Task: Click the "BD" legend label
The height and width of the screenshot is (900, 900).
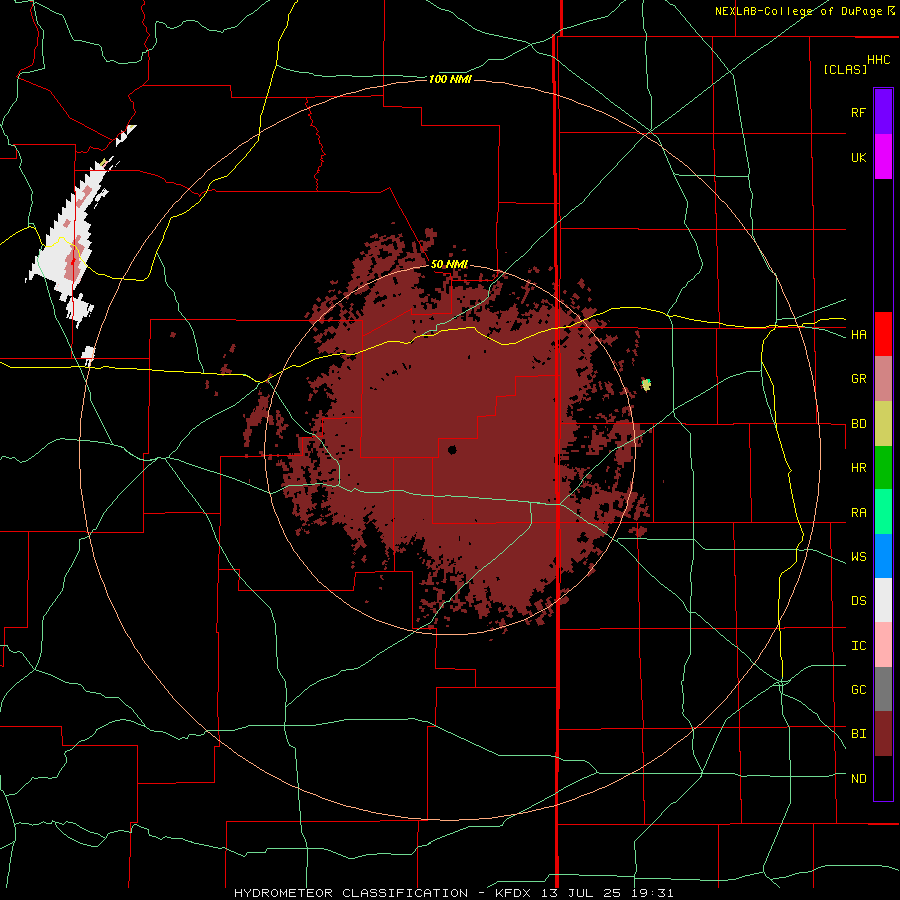Action: 859,424
